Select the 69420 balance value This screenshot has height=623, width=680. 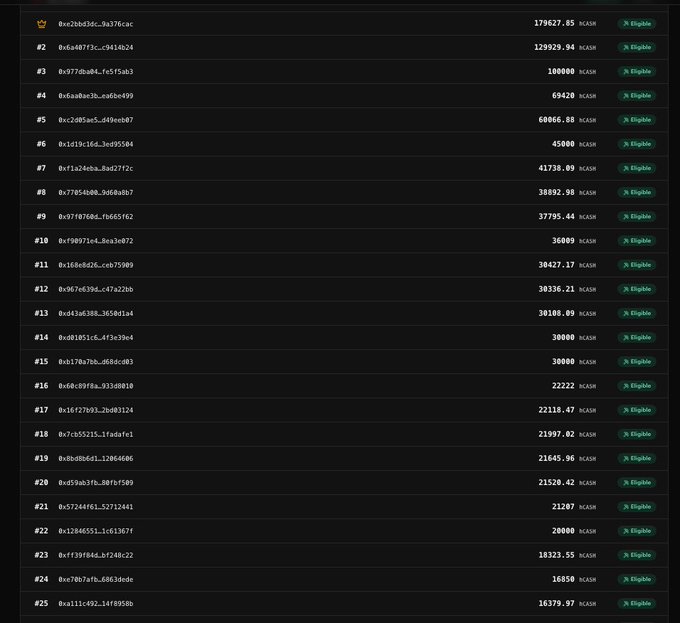(x=563, y=96)
